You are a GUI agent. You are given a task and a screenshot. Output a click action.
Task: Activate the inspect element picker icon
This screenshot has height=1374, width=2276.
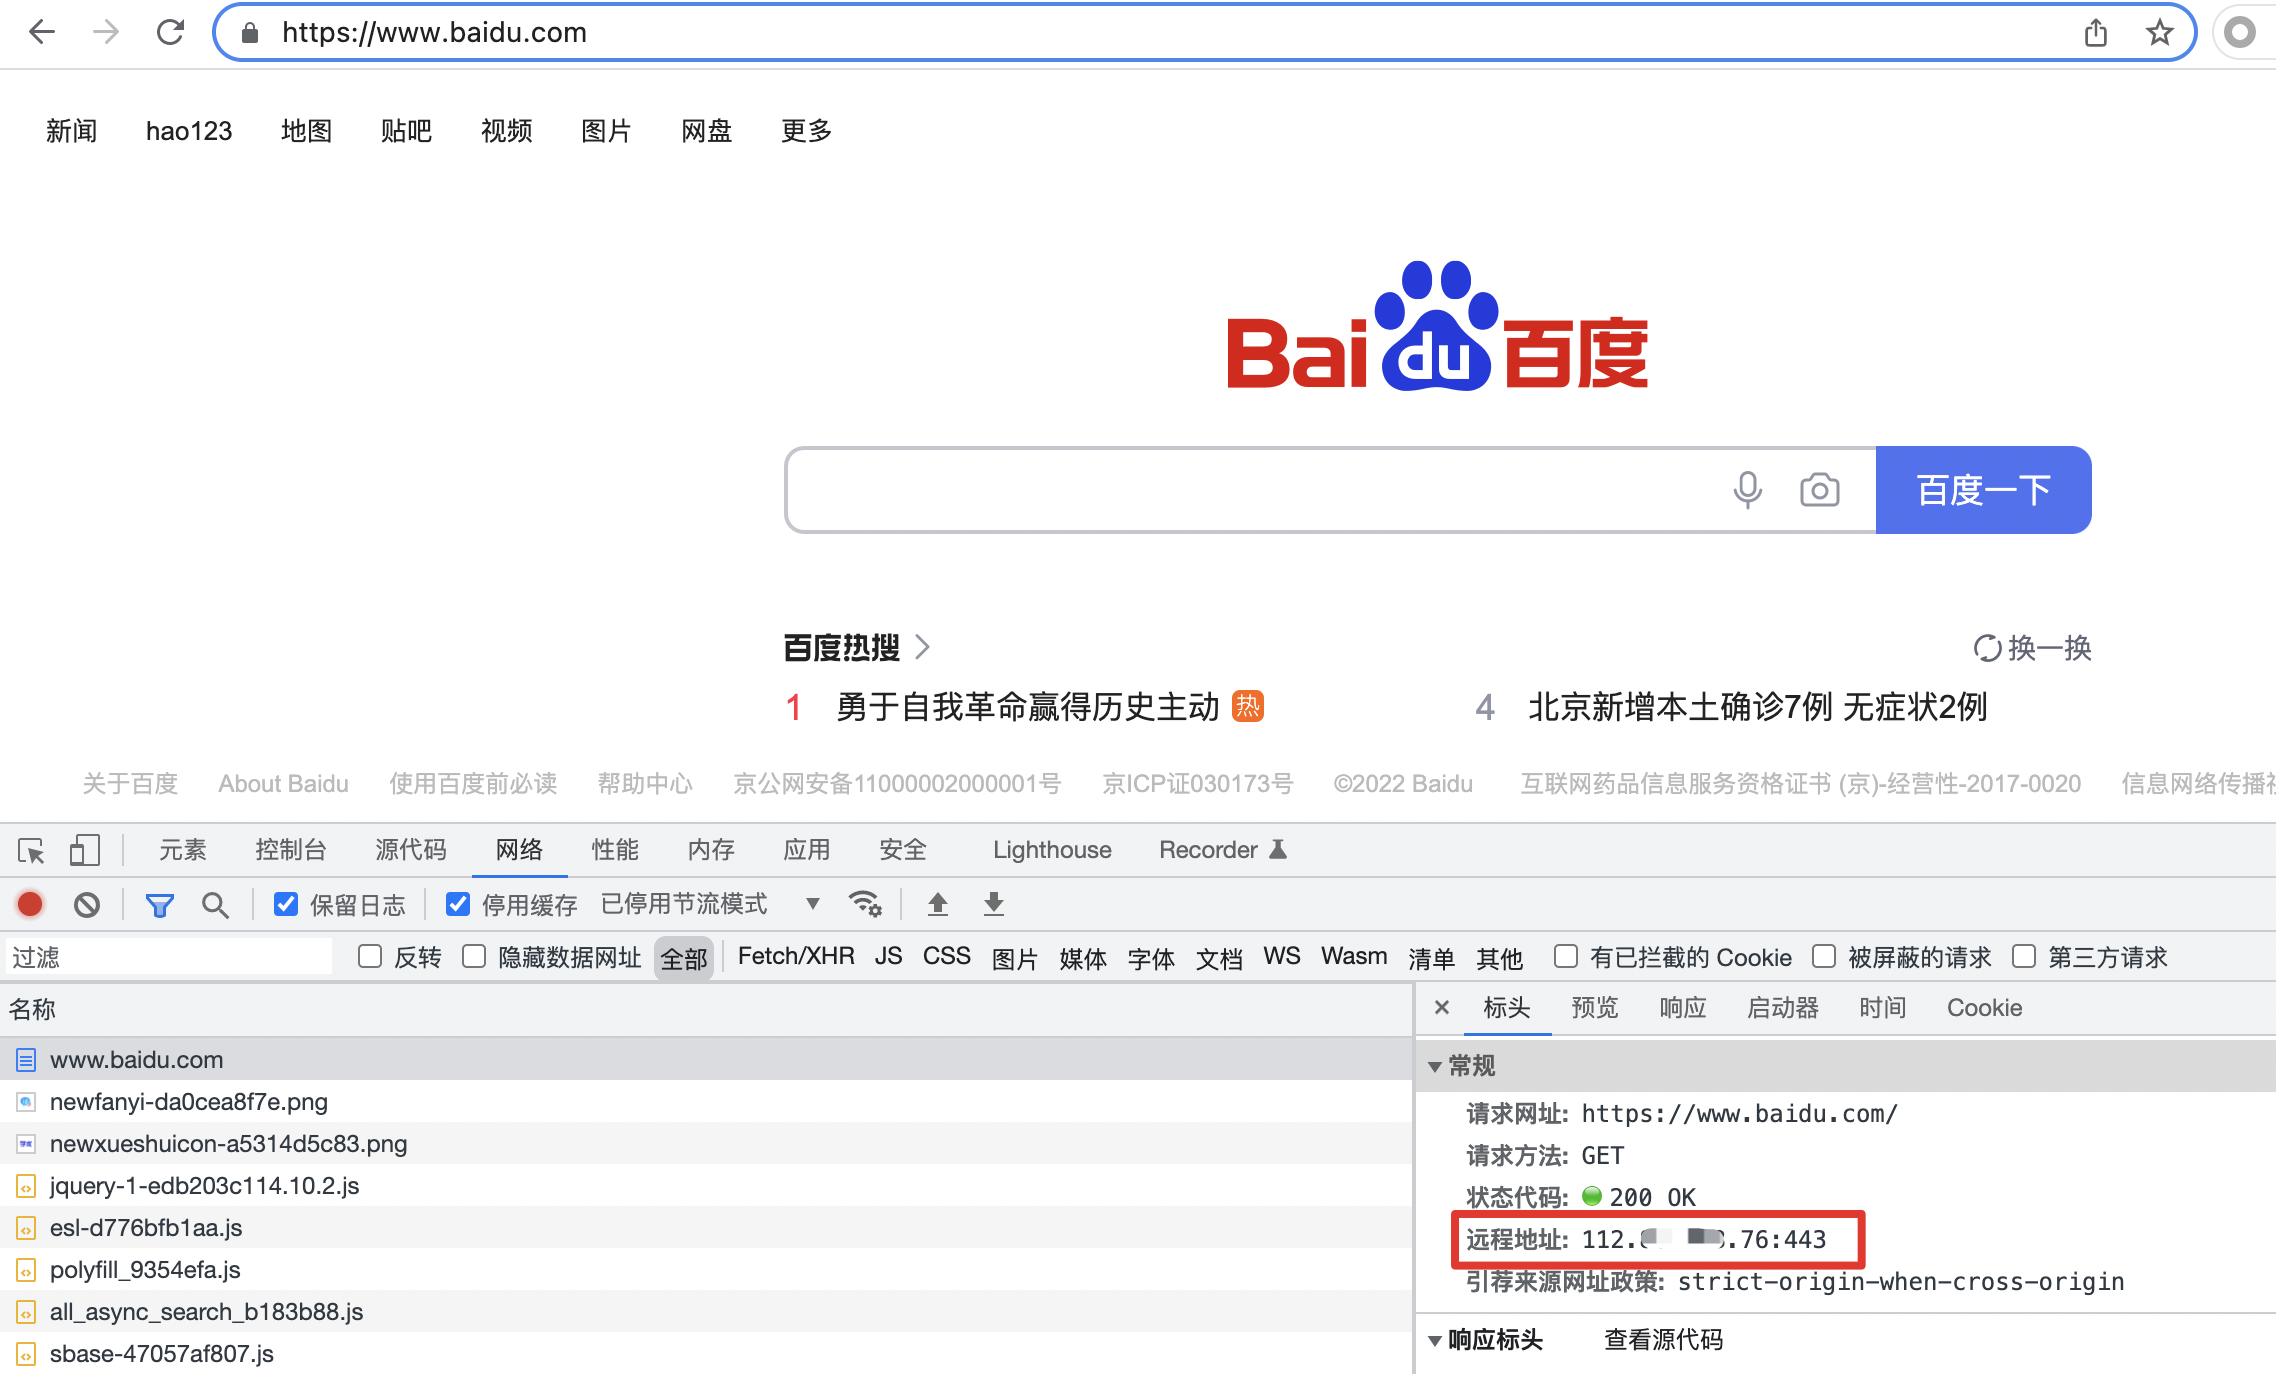31,850
